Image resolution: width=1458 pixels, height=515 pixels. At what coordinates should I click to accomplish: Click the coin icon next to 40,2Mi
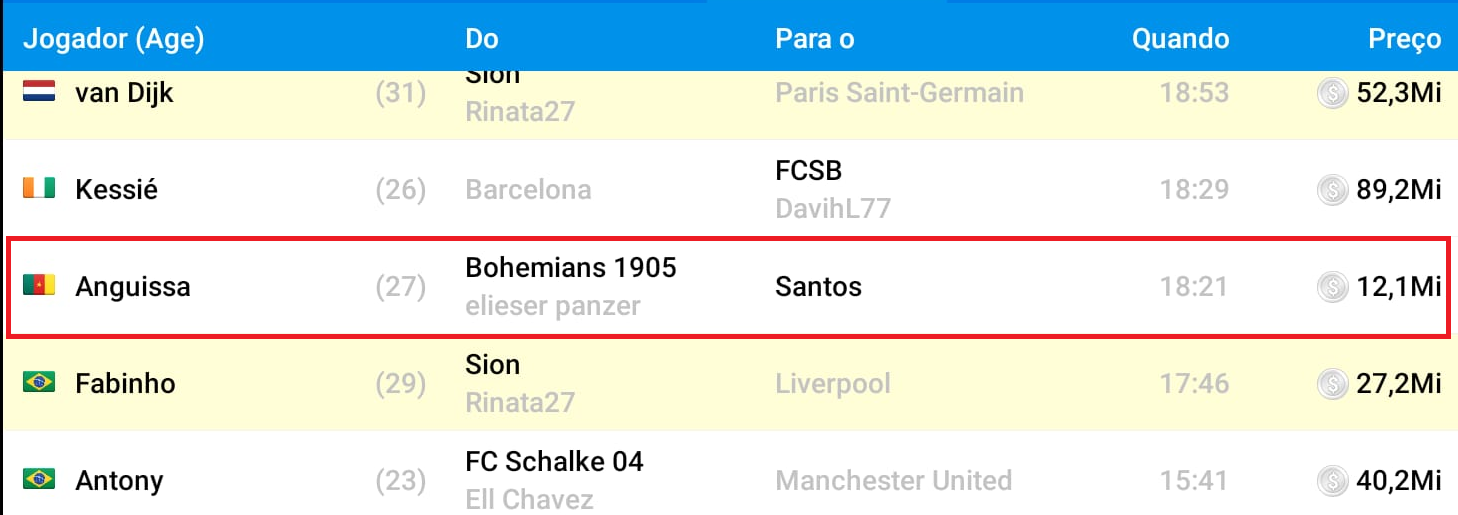[x=1332, y=480]
